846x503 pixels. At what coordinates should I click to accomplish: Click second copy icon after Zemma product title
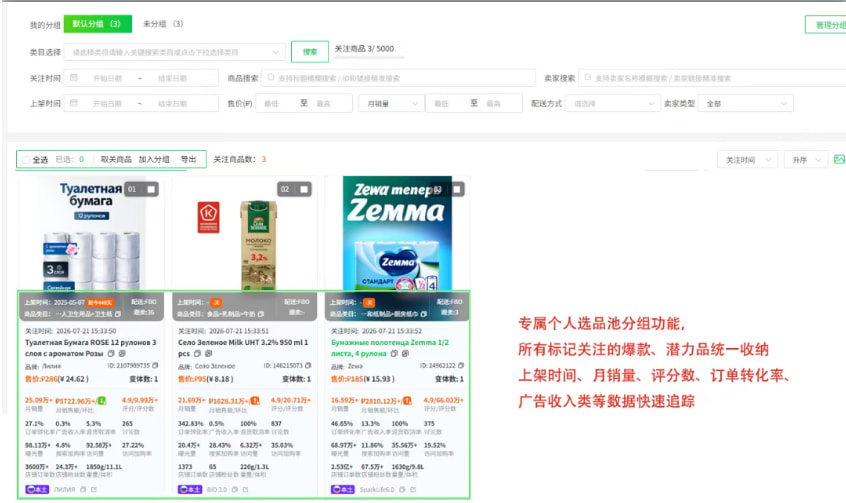point(405,354)
